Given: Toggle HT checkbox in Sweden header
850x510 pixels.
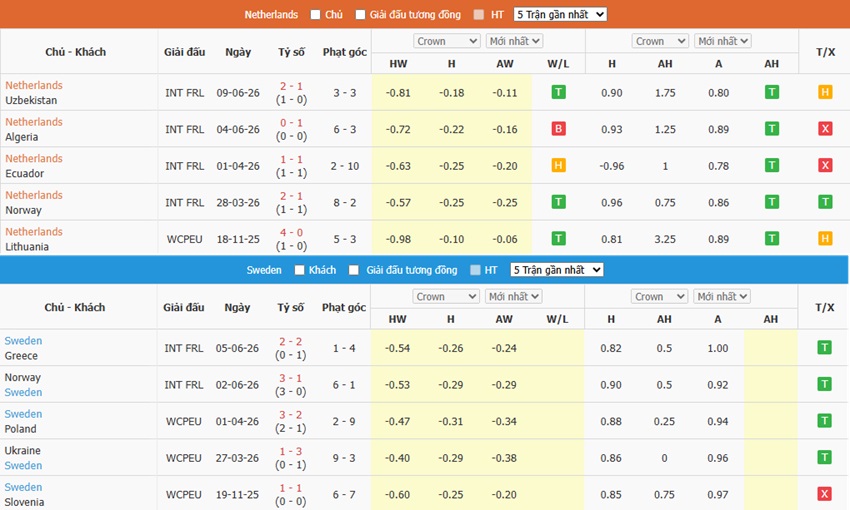Looking at the screenshot, I should [475, 270].
